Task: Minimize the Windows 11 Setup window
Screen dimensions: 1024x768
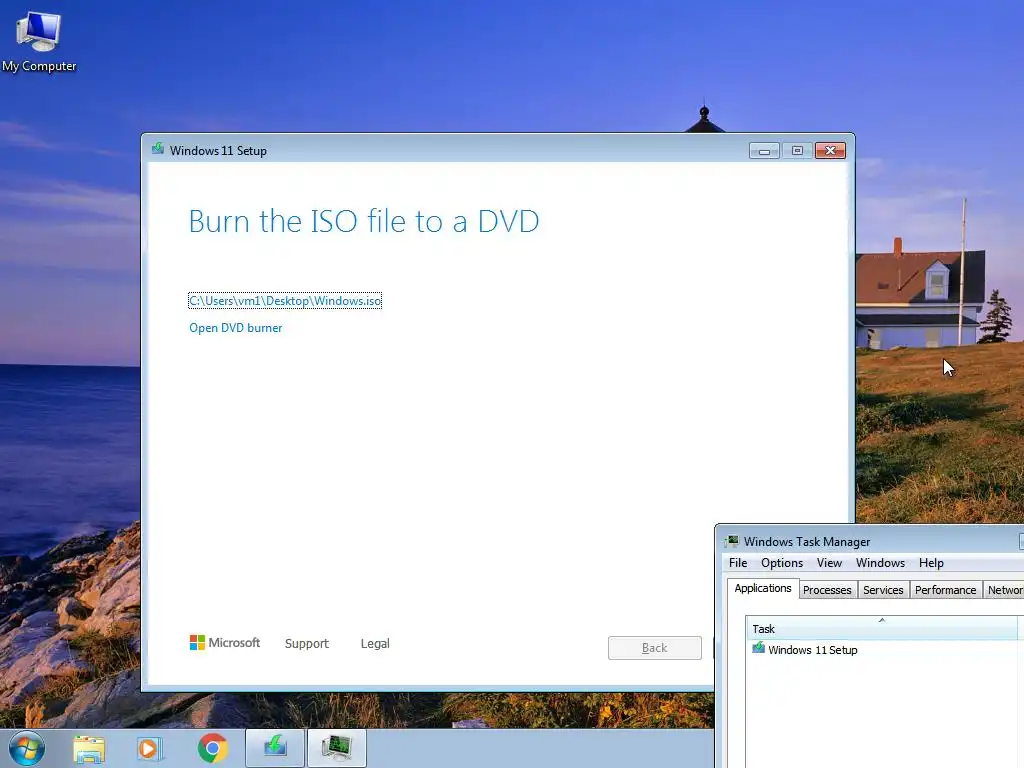Action: point(764,151)
